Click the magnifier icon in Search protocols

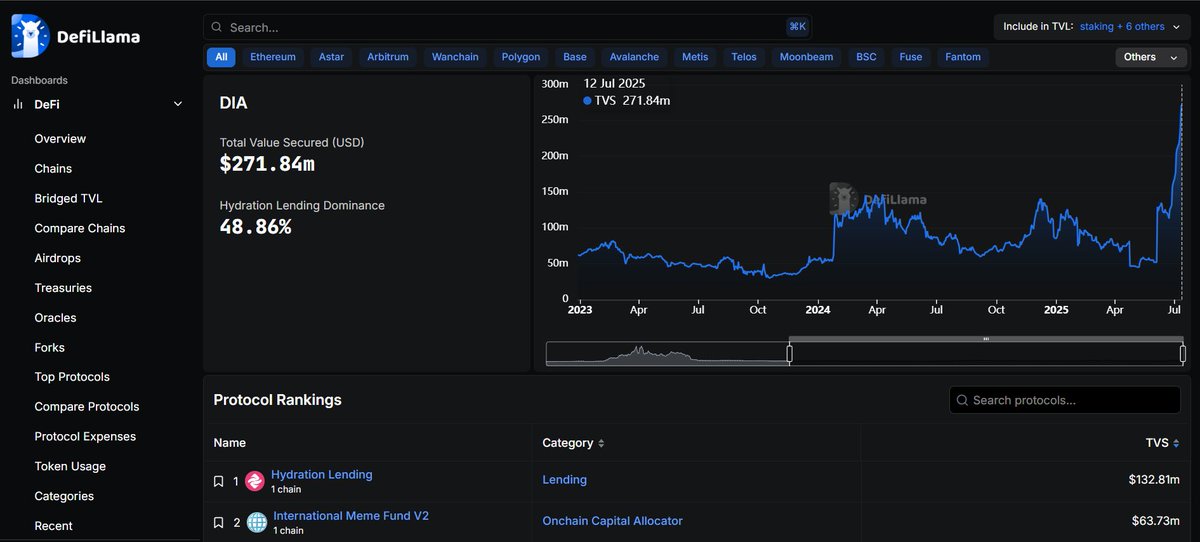tap(963, 400)
